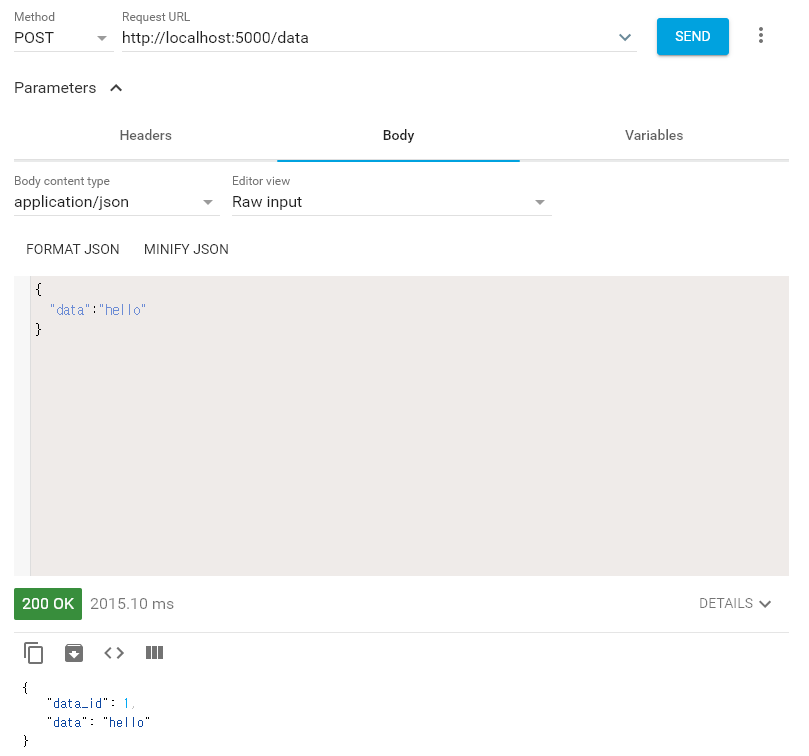
Task: Click the 200 OK status badge
Action: (48, 603)
